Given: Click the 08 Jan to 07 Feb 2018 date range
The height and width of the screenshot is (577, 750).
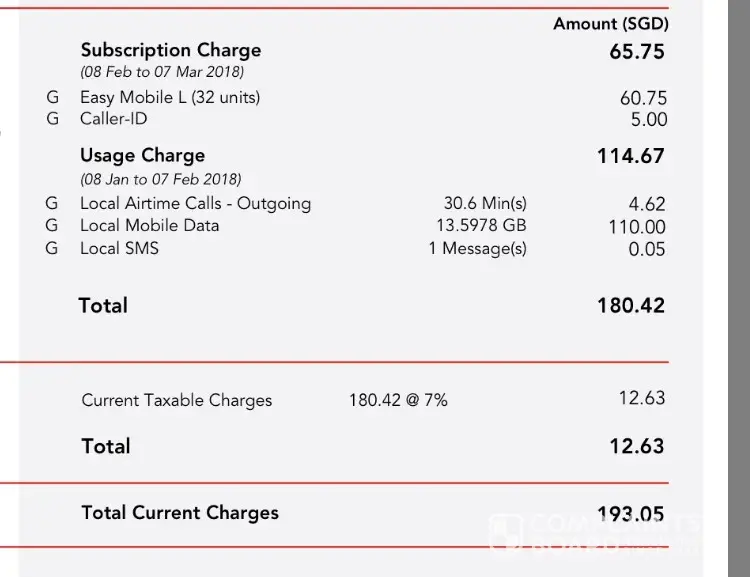Looking at the screenshot, I should [161, 180].
